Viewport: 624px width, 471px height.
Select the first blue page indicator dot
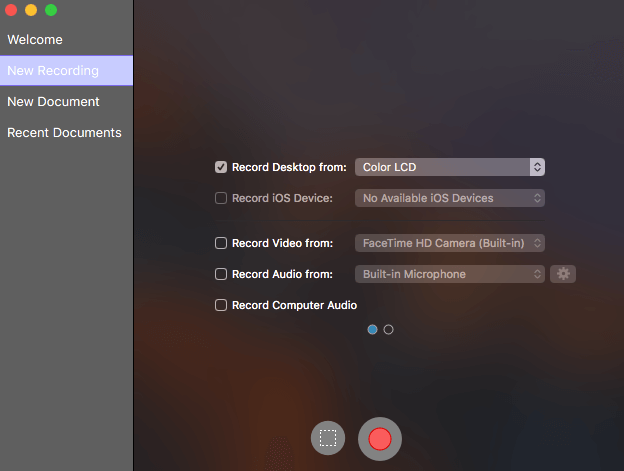point(372,329)
